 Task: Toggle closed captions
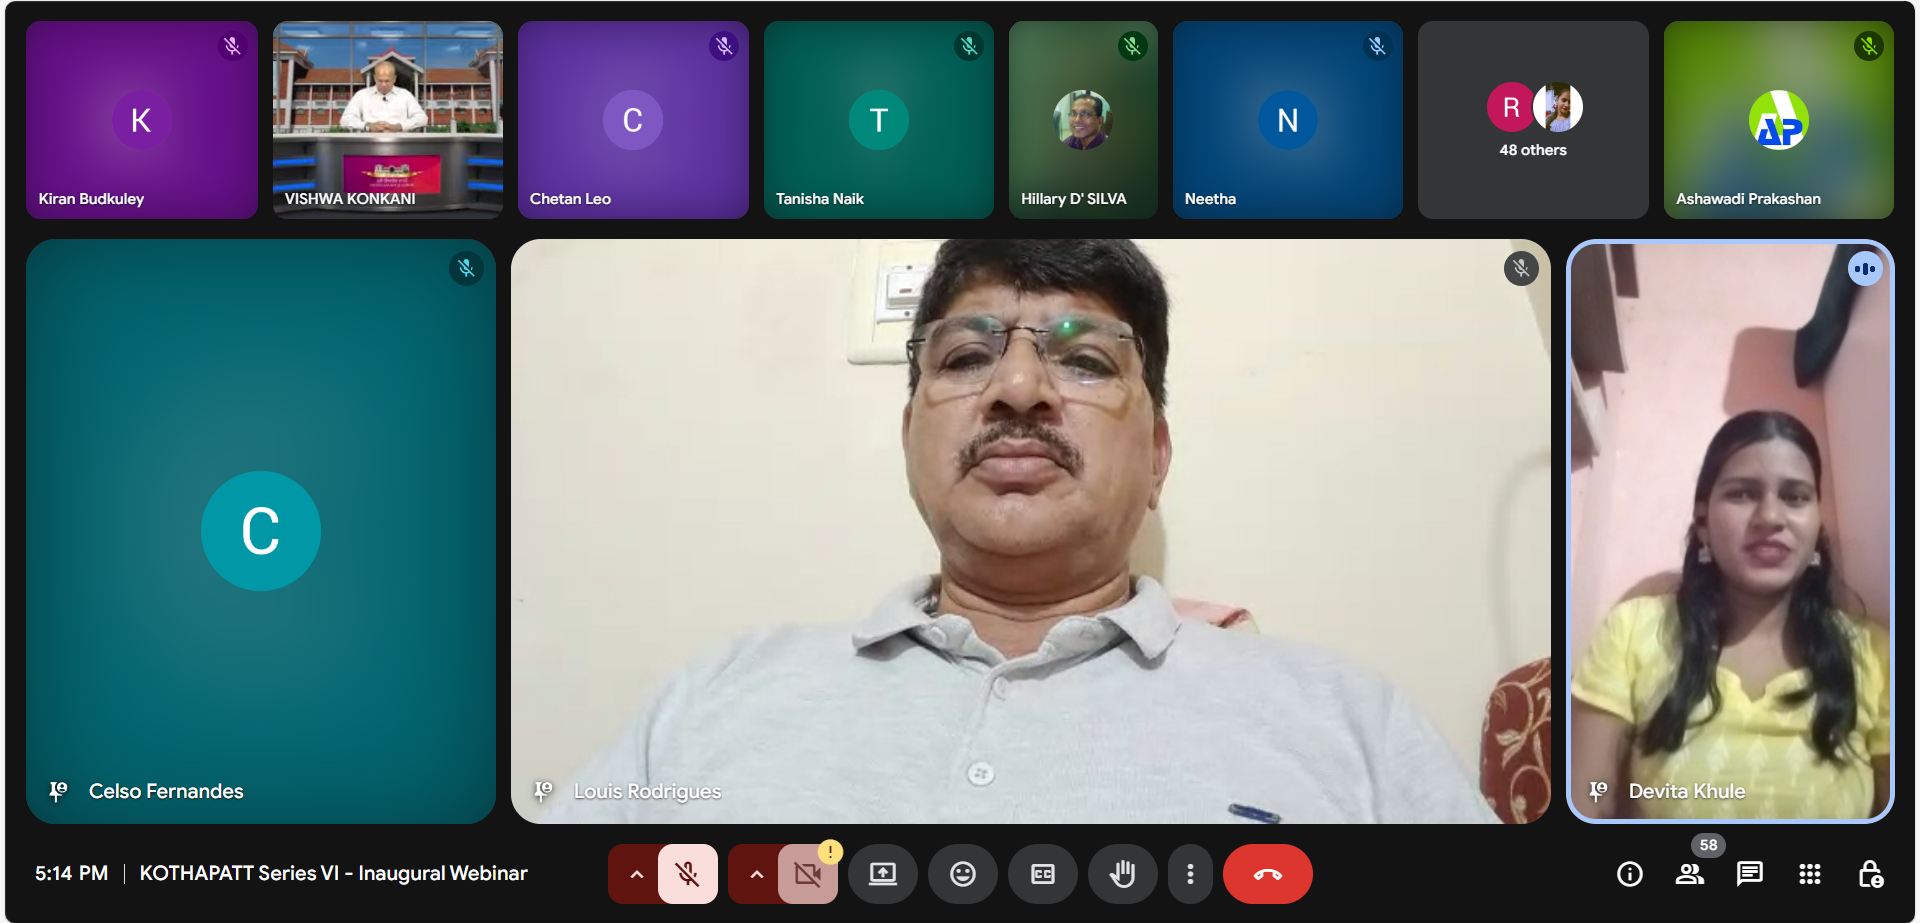[x=1042, y=874]
